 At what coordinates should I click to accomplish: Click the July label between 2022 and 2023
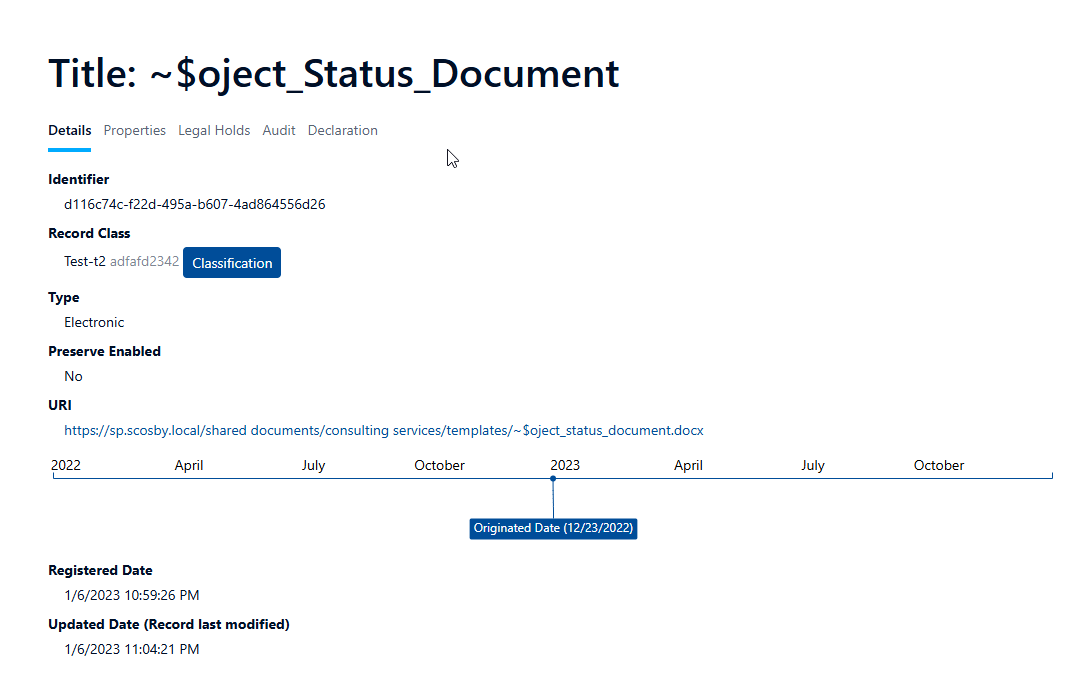[313, 465]
